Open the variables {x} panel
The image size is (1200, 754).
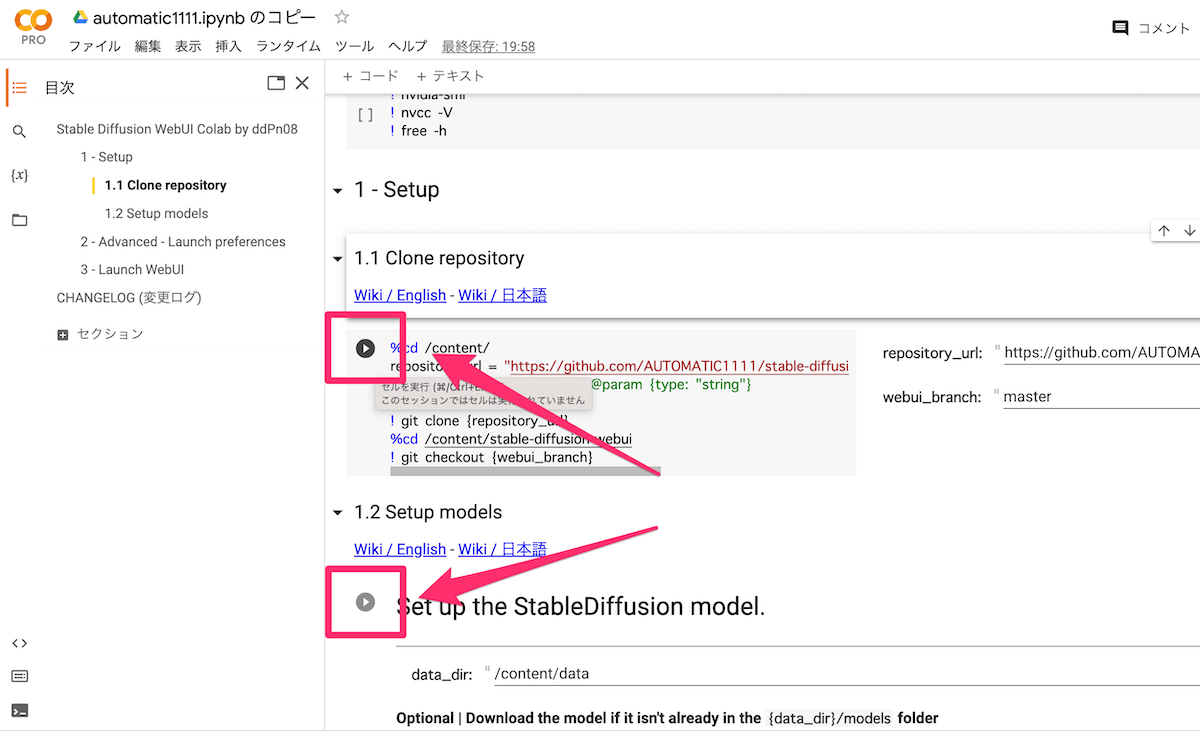click(19, 175)
